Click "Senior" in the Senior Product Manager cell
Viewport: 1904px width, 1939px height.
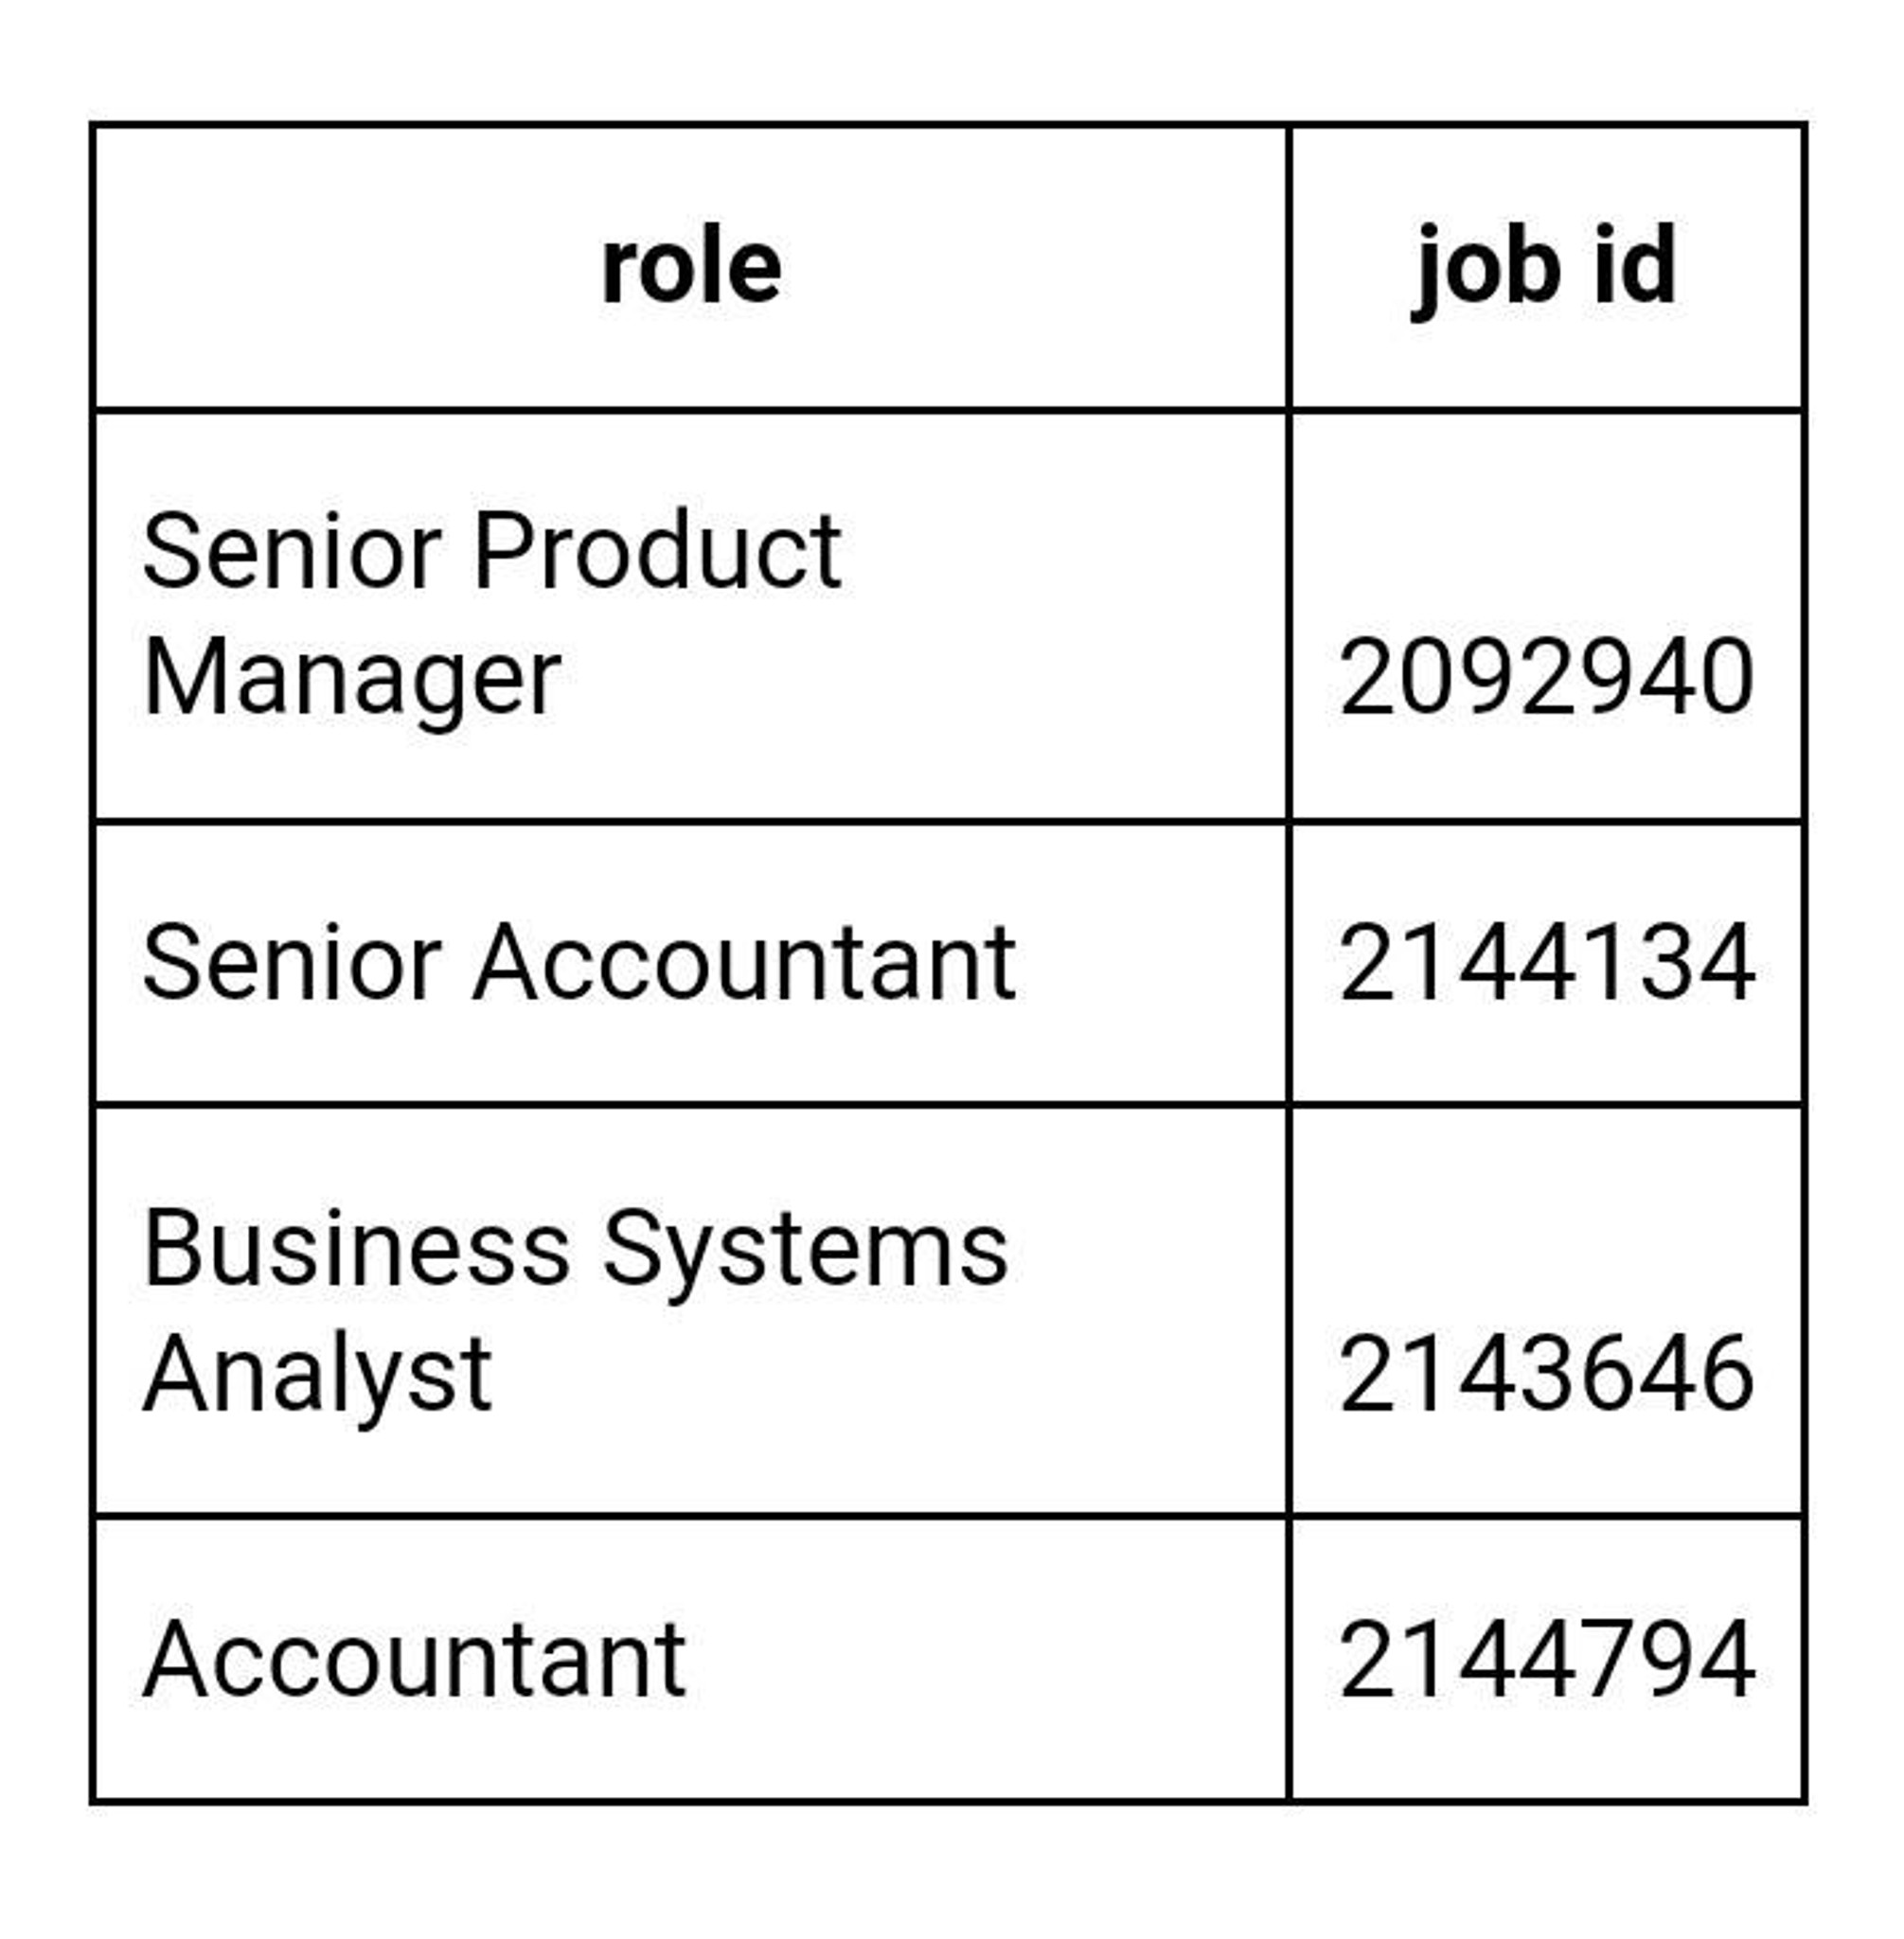pos(291,551)
